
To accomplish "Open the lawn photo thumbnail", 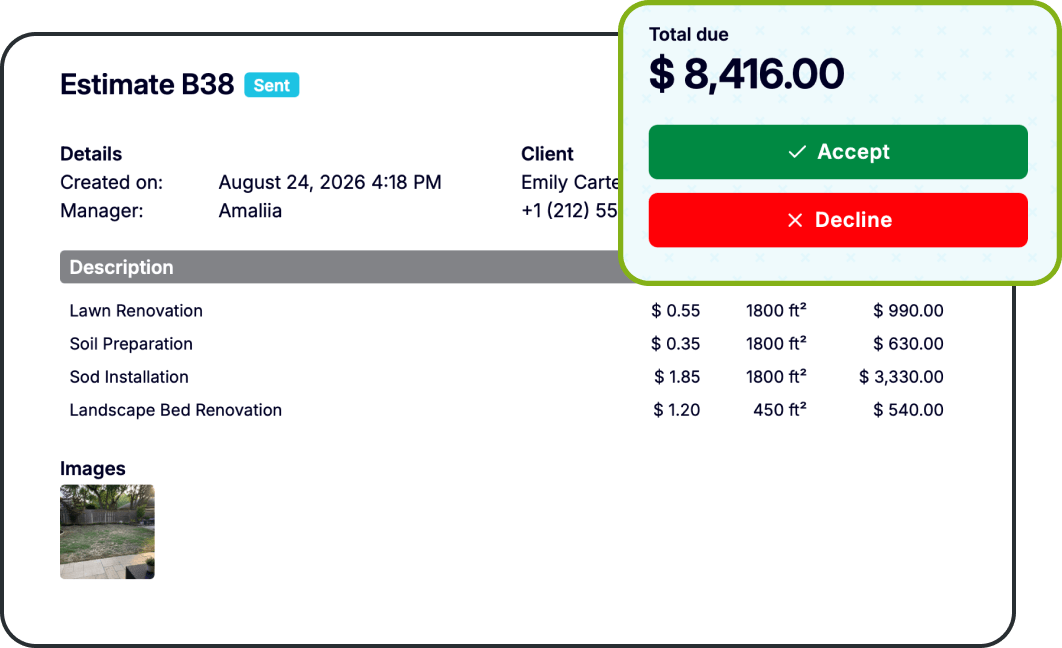I will point(107,532).
